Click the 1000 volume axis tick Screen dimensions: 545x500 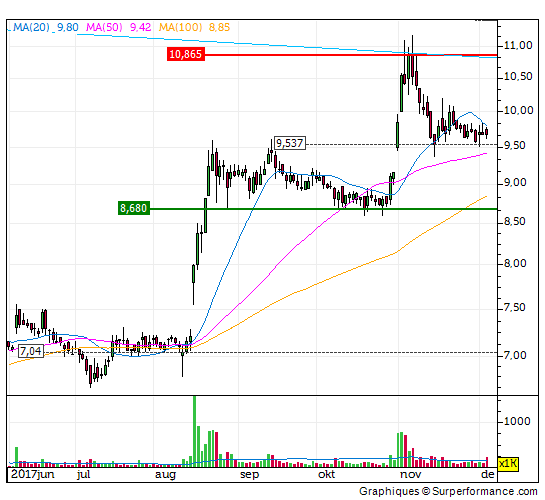(x=517, y=421)
